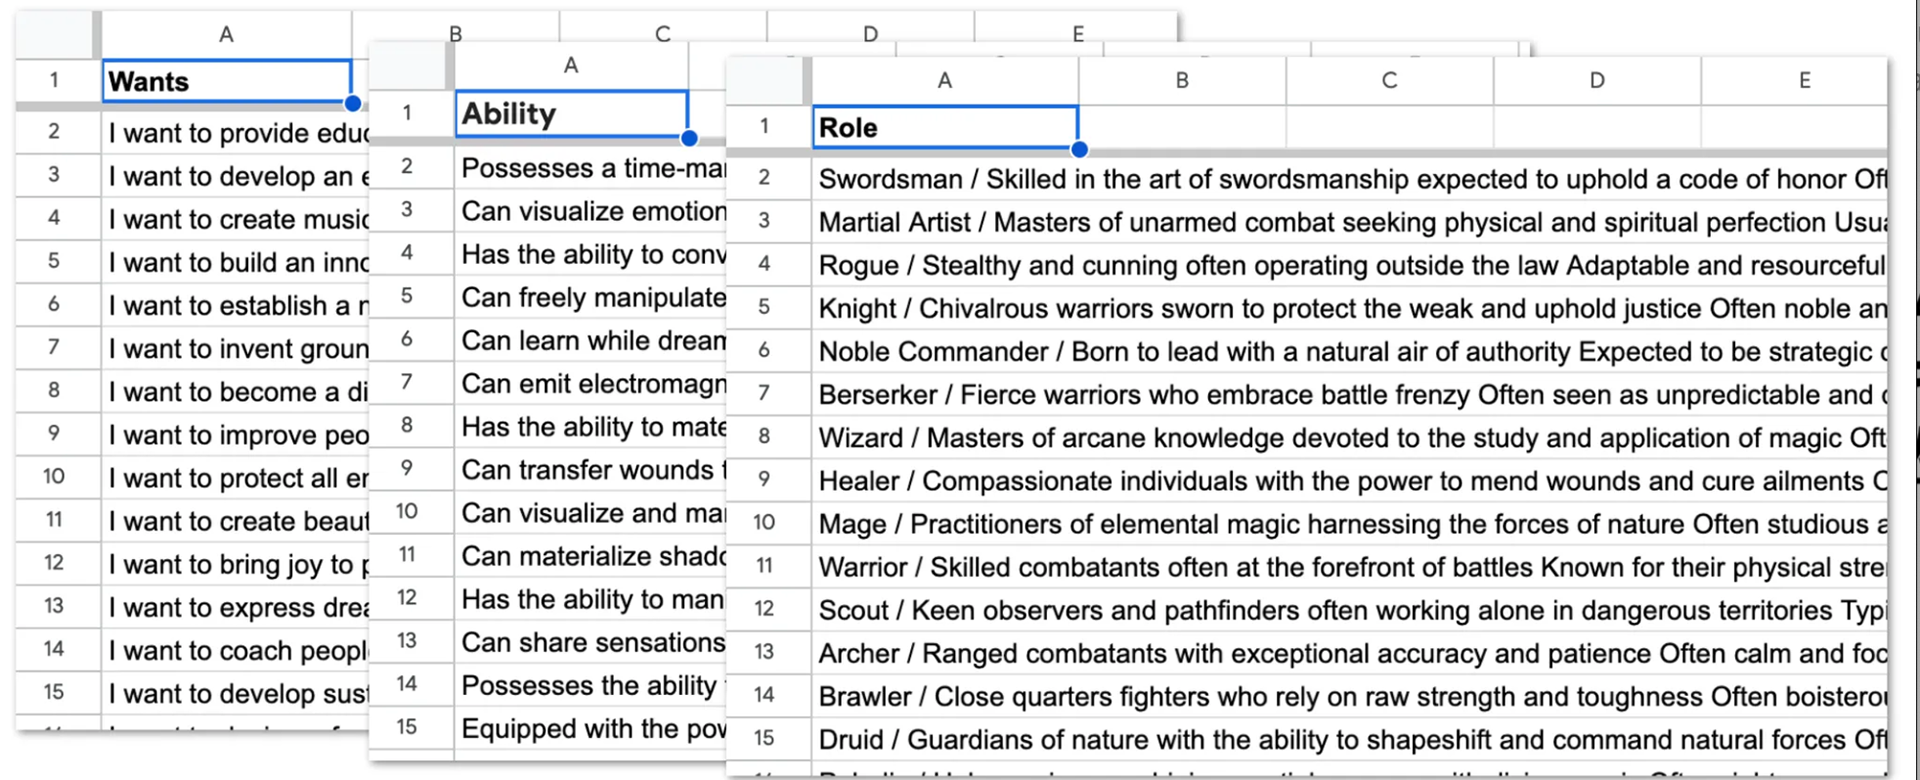Click the Swordsman role cell
This screenshot has width=1920, height=780.
point(1350,179)
